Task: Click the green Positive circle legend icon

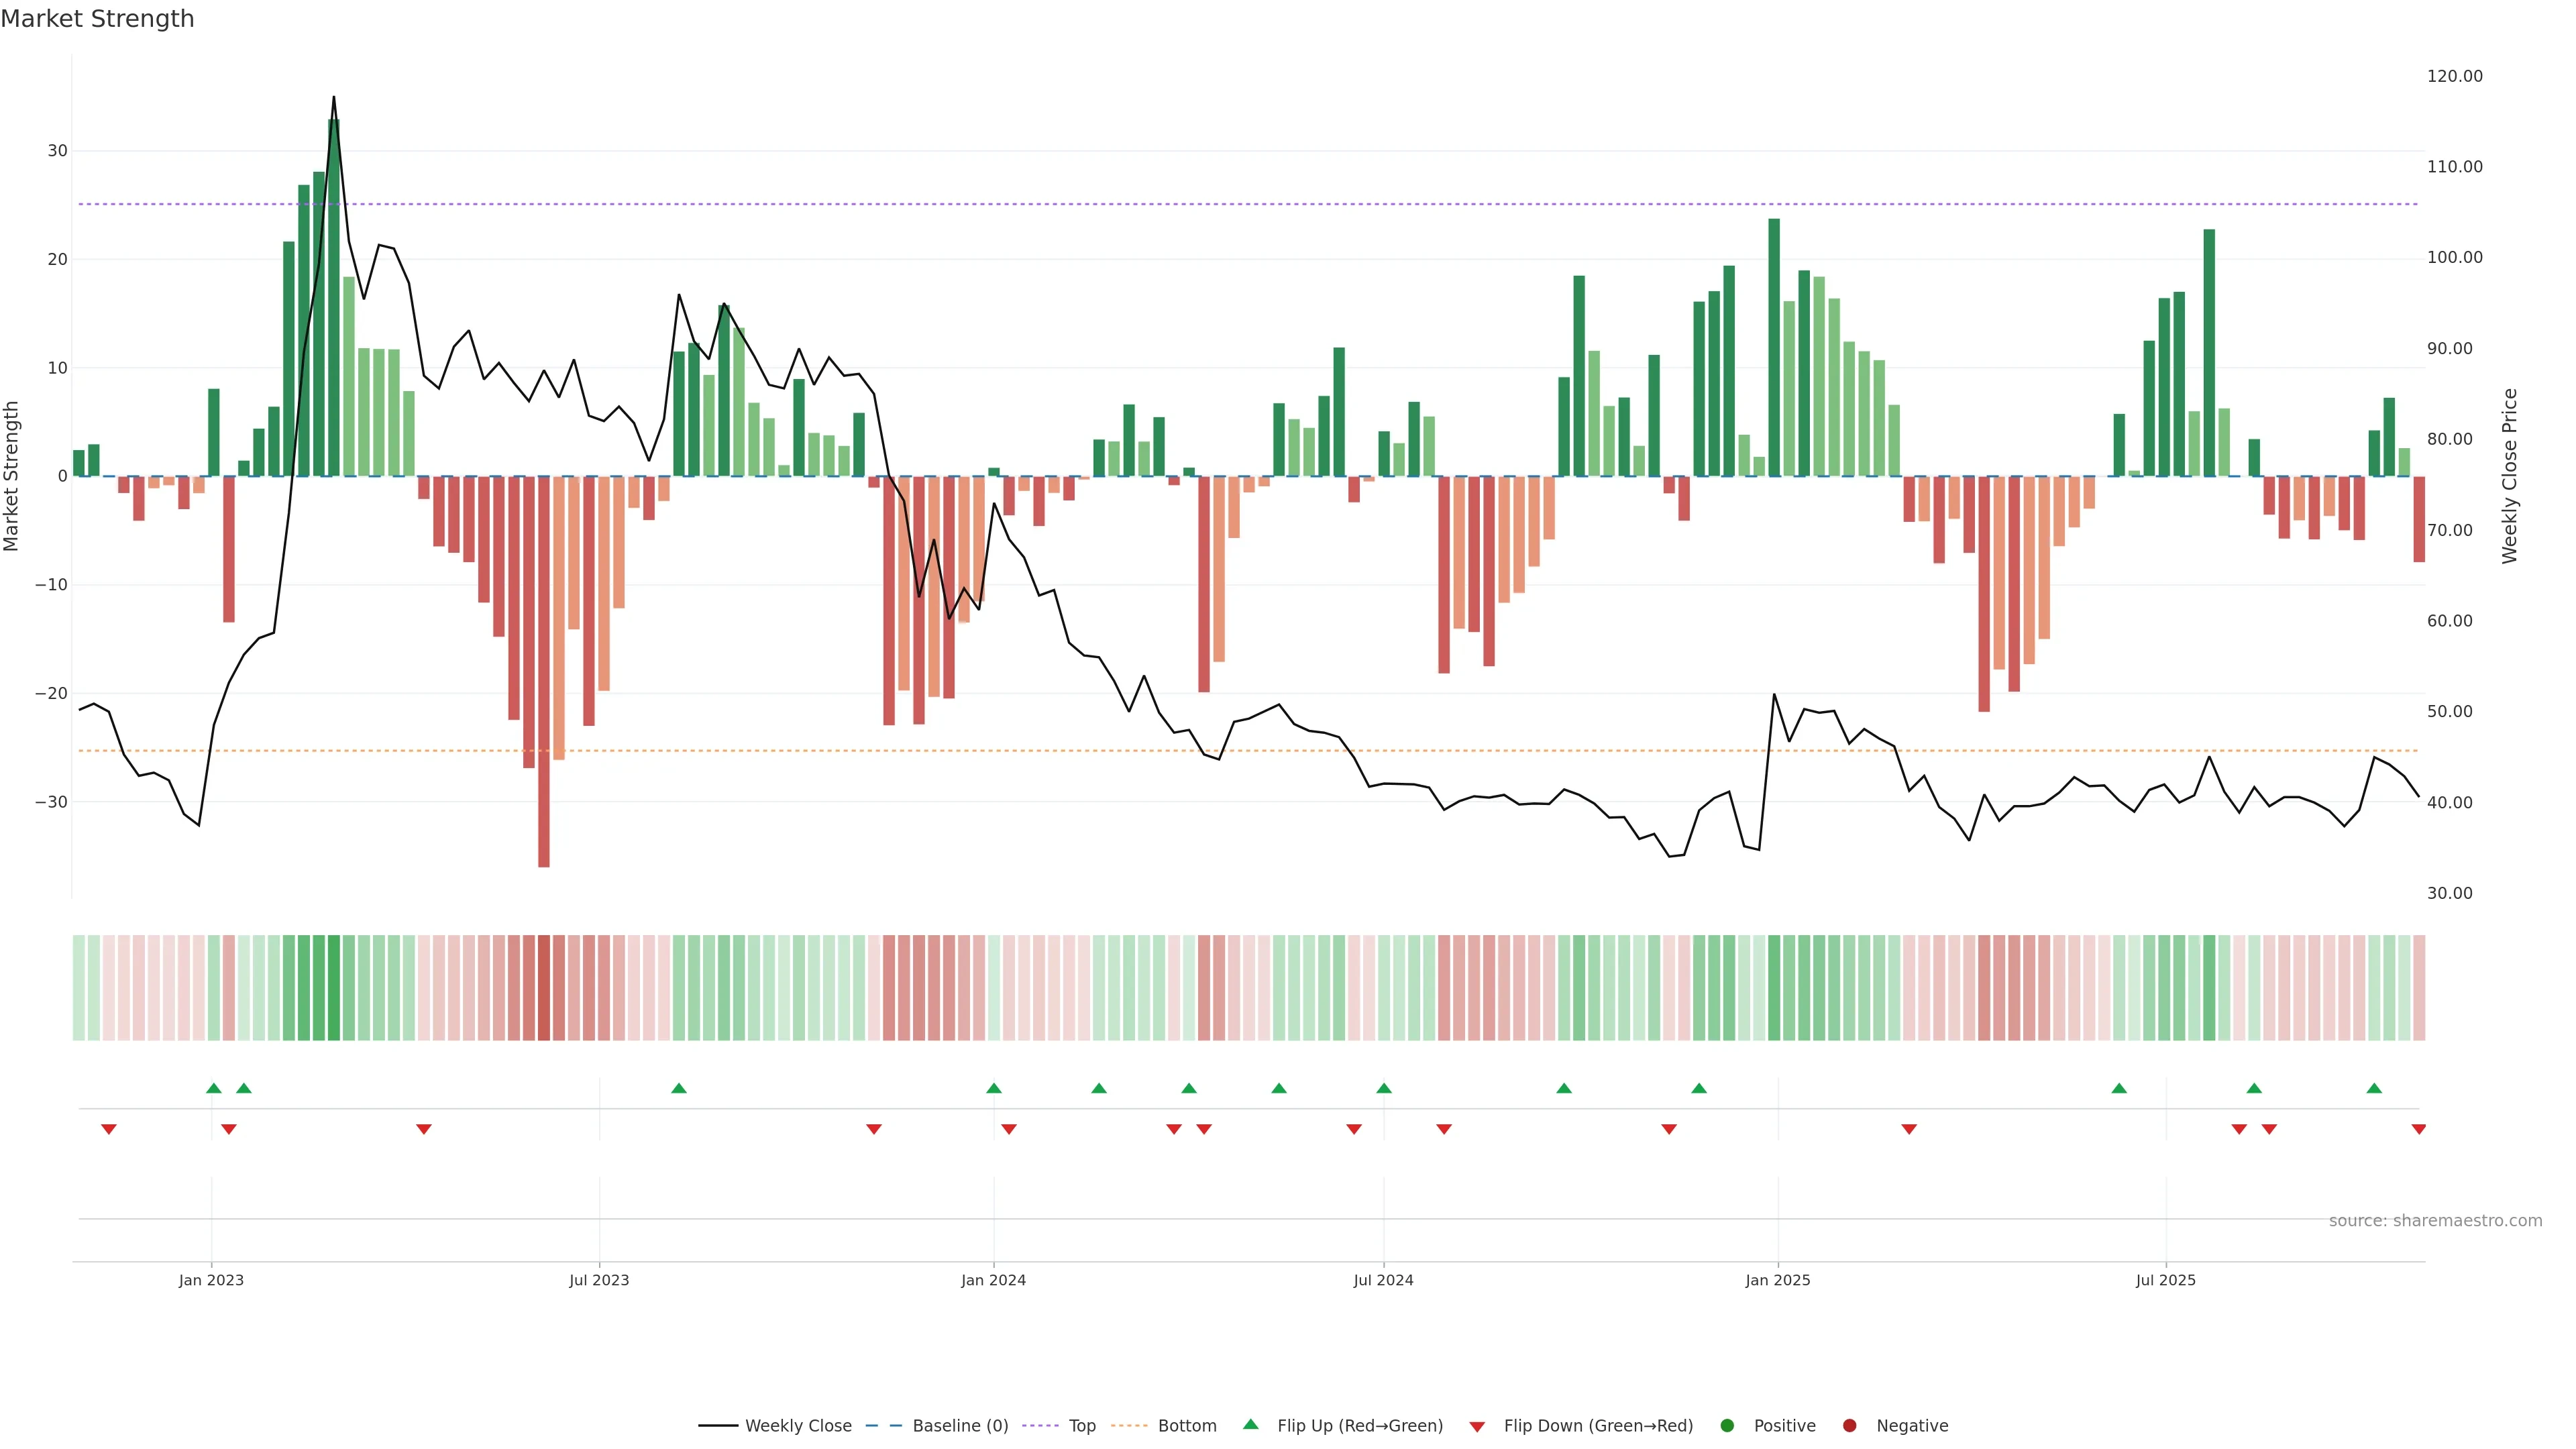Action: (1727, 1425)
